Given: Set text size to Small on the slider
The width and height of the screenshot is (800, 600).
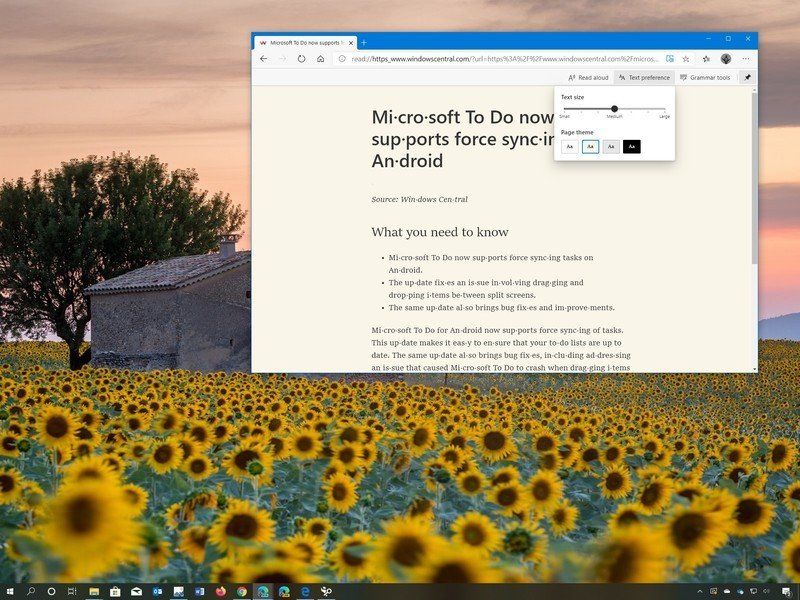Looking at the screenshot, I should [564, 109].
